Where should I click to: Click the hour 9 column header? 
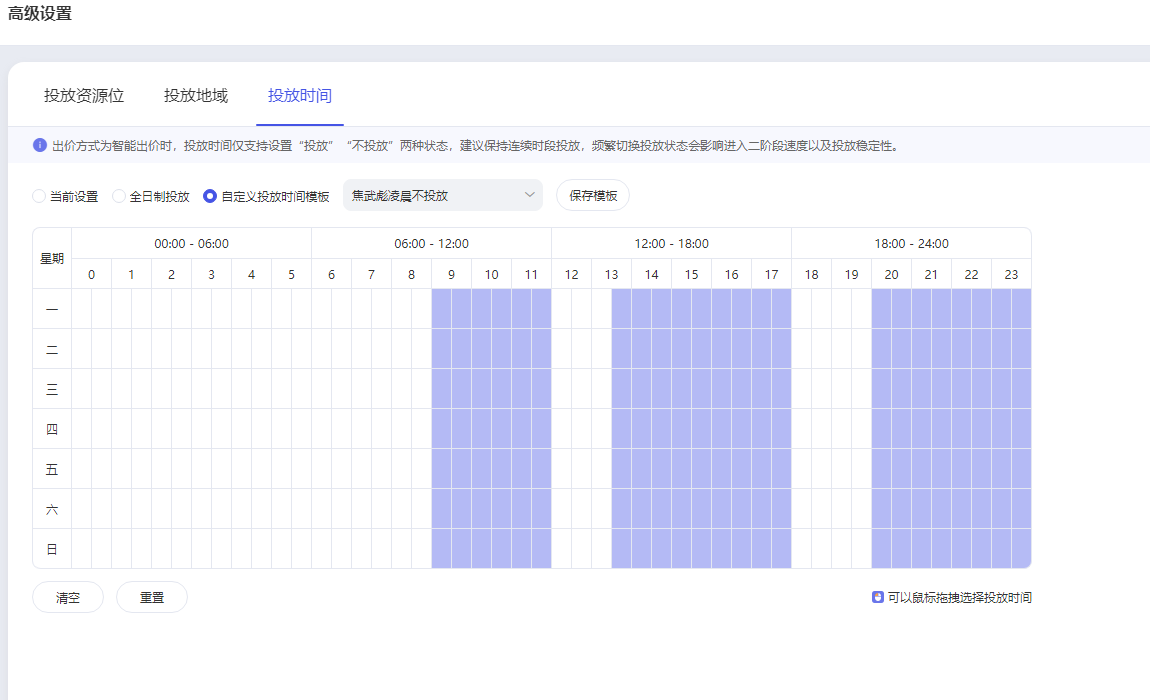coord(451,274)
